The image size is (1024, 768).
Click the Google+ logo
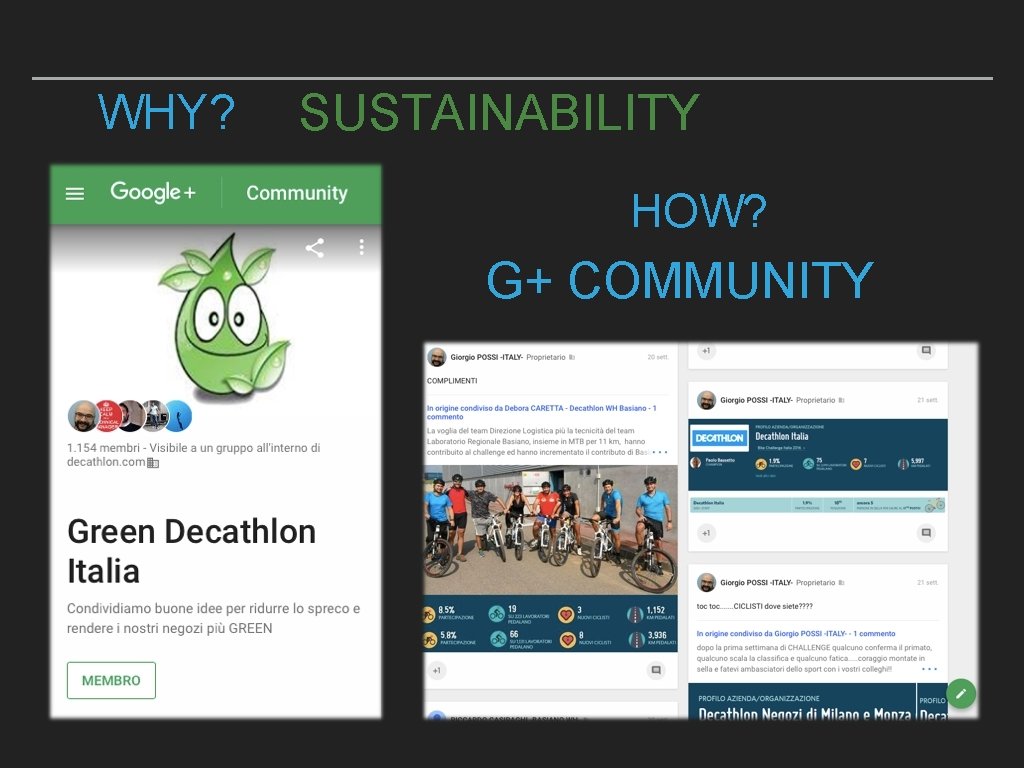[153, 192]
